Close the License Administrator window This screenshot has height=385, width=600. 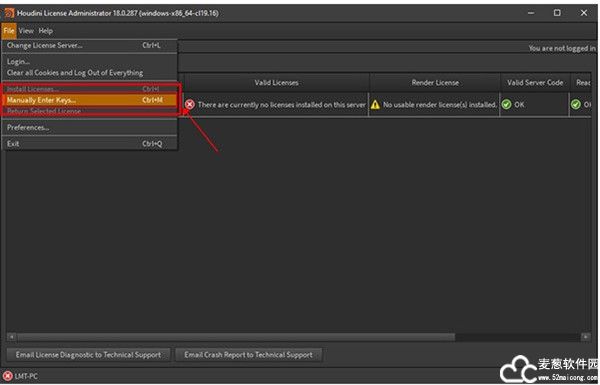(584, 13)
